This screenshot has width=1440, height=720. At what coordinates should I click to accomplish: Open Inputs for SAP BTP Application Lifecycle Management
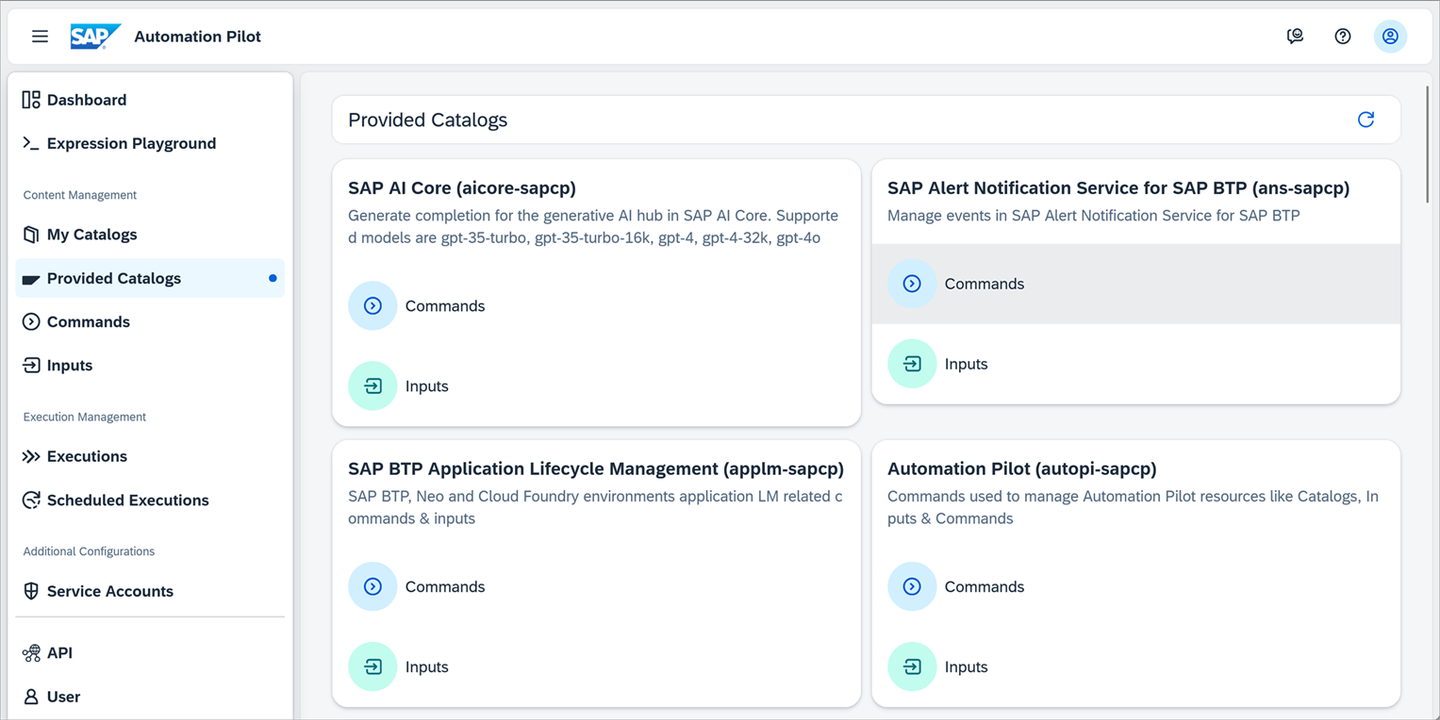[x=596, y=667]
